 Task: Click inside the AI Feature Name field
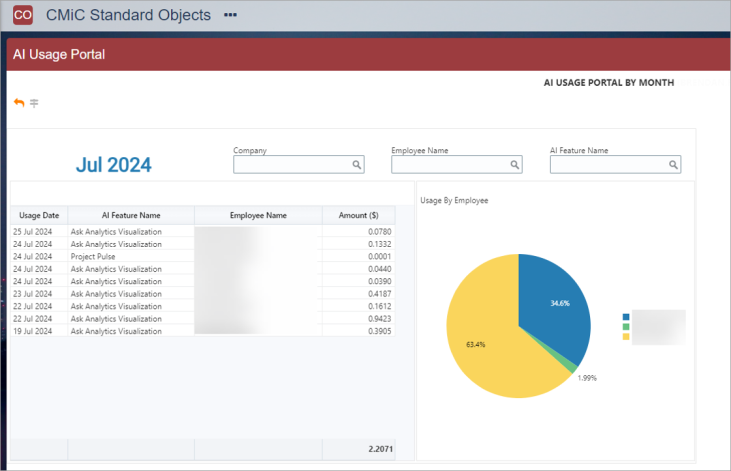point(615,165)
